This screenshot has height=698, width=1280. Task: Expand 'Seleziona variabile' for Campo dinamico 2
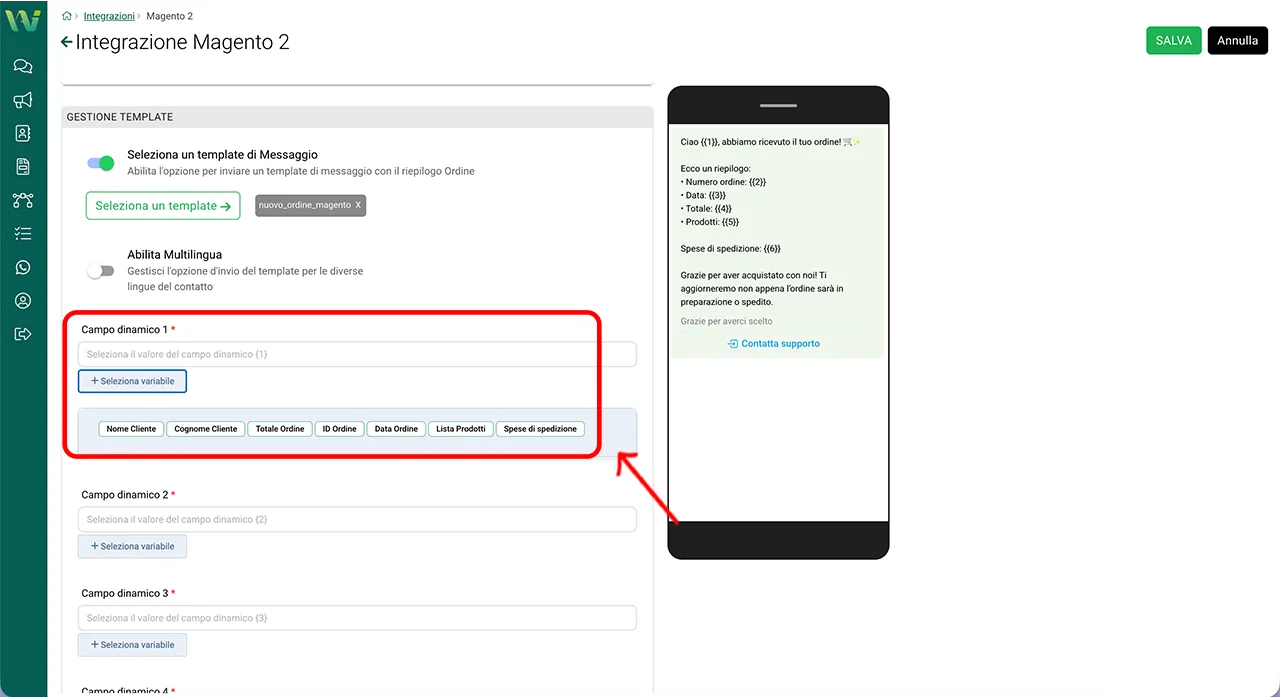coord(132,546)
